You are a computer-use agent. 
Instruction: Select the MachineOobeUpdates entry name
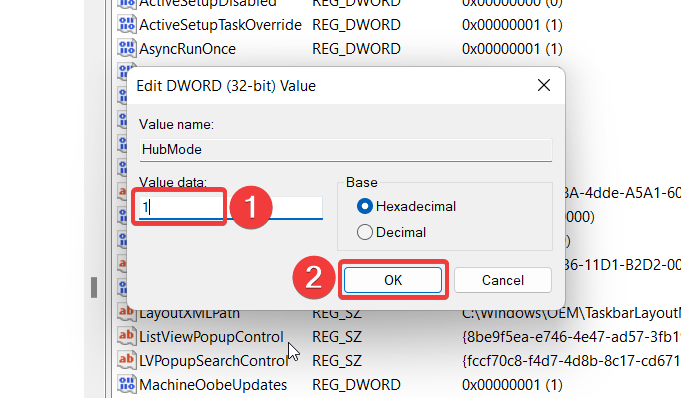click(x=213, y=385)
